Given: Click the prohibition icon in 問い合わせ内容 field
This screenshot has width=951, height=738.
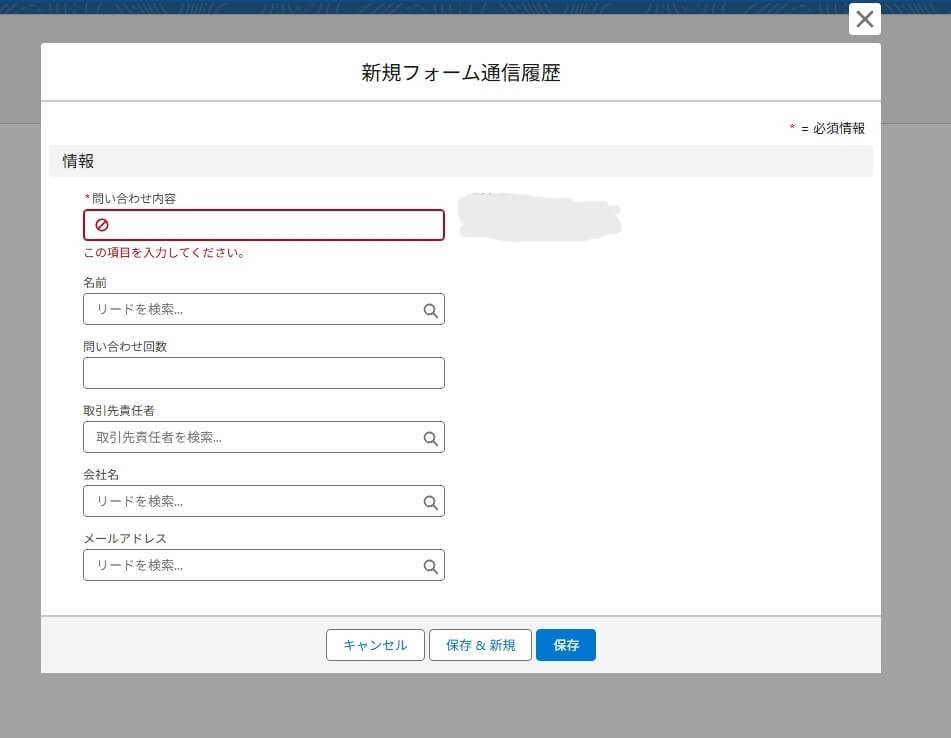Looking at the screenshot, I should point(101,224).
